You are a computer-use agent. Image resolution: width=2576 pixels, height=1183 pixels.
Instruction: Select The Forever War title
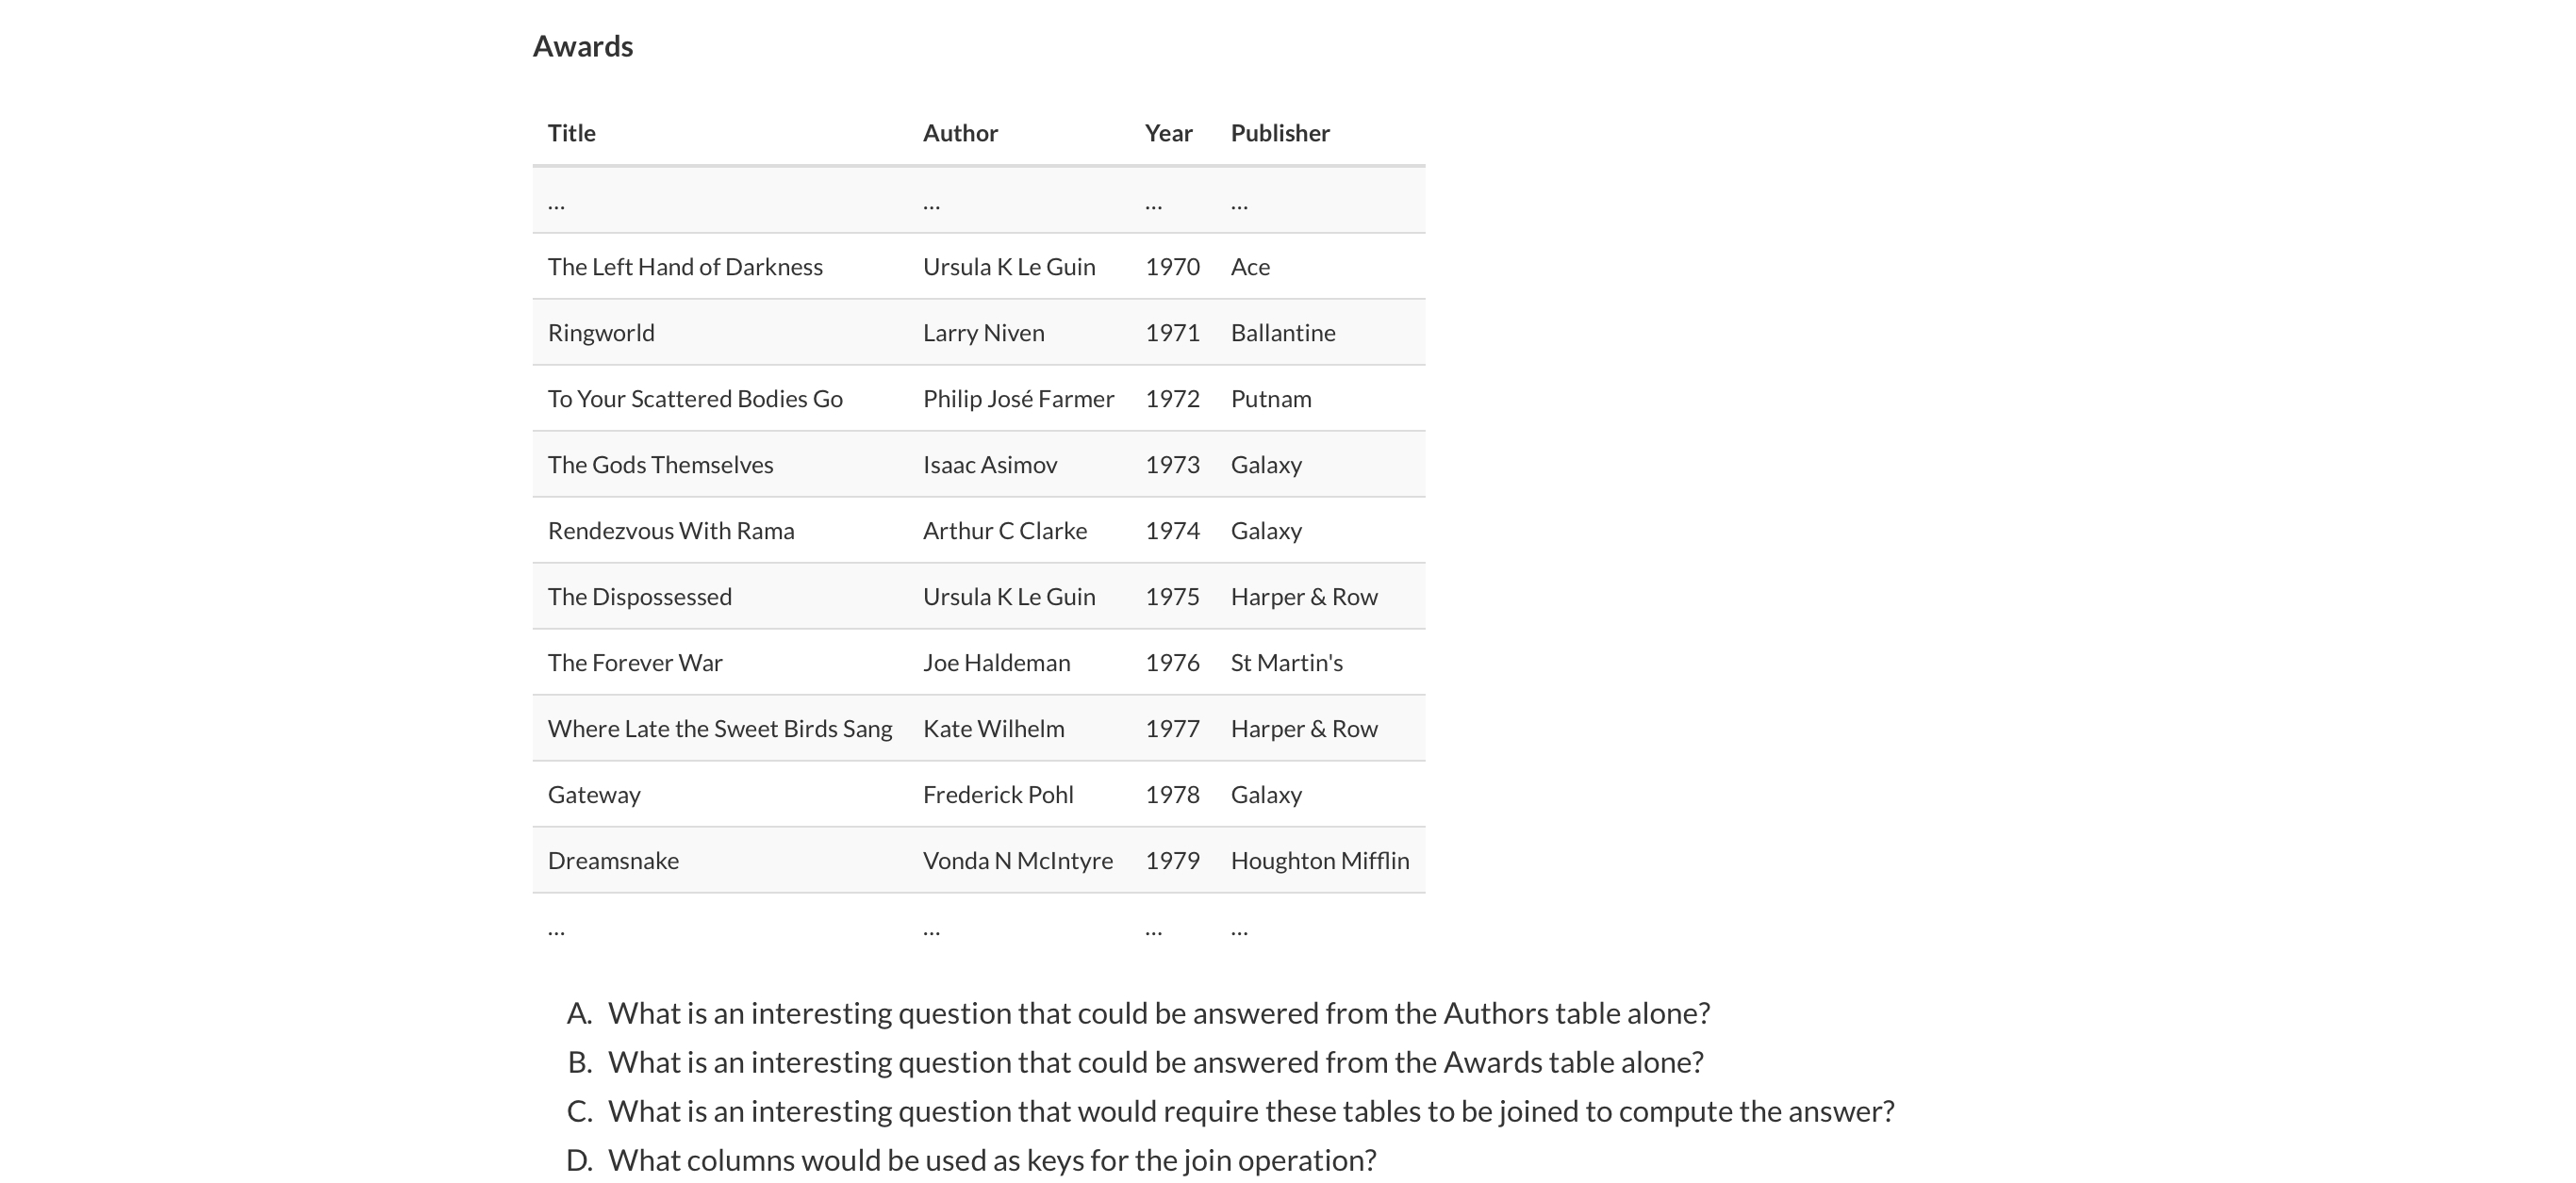tap(635, 663)
